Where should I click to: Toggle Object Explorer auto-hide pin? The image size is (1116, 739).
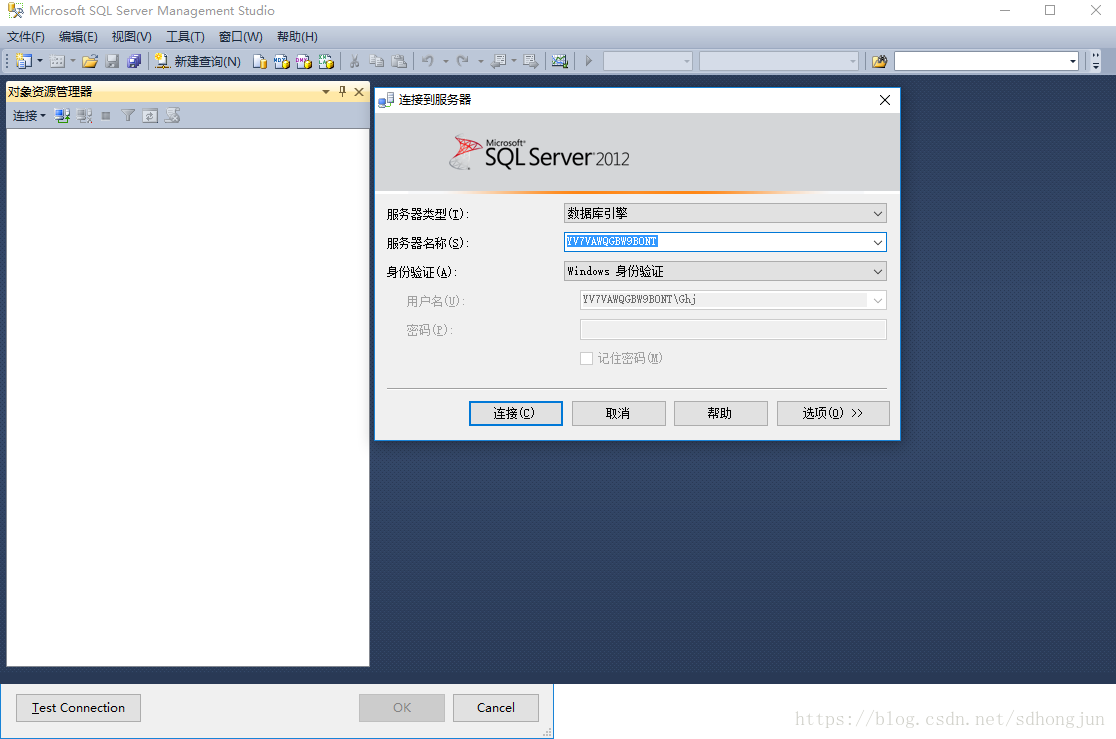[342, 92]
